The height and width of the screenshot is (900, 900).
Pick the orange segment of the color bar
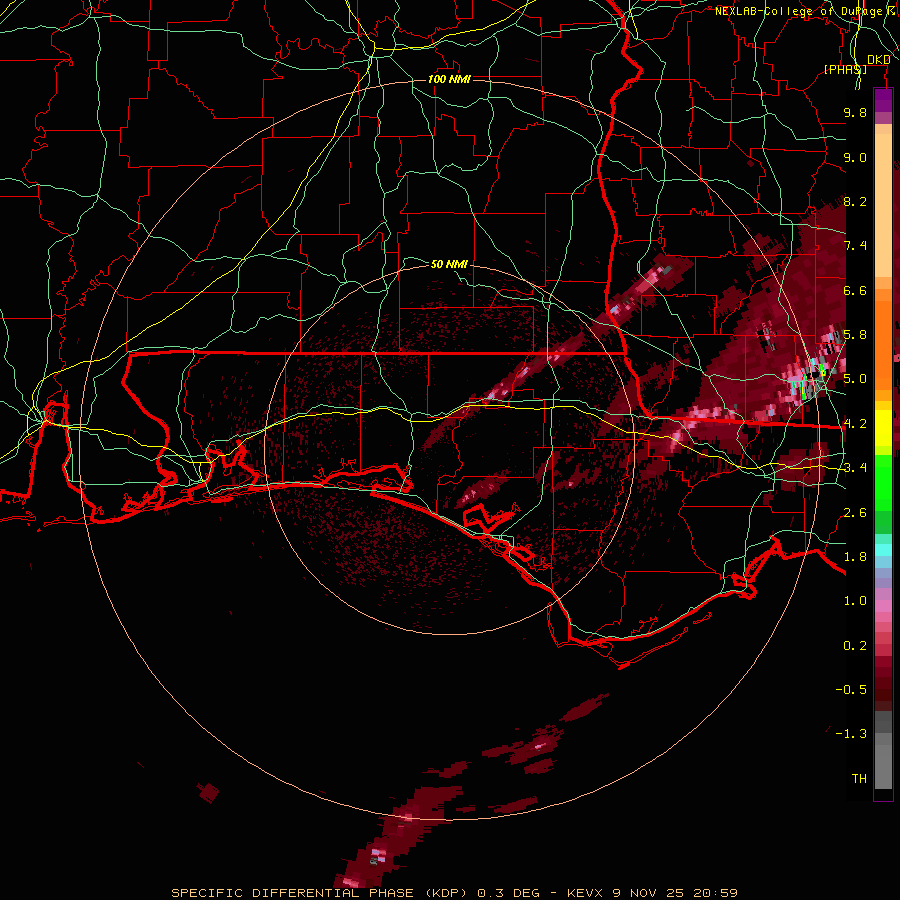coord(883,344)
